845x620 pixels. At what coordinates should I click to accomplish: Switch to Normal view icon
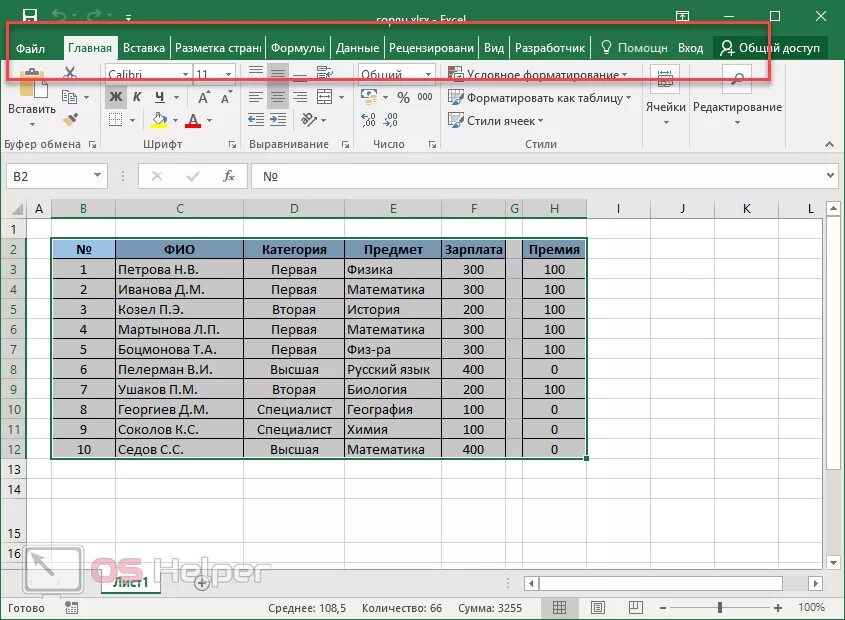click(559, 608)
